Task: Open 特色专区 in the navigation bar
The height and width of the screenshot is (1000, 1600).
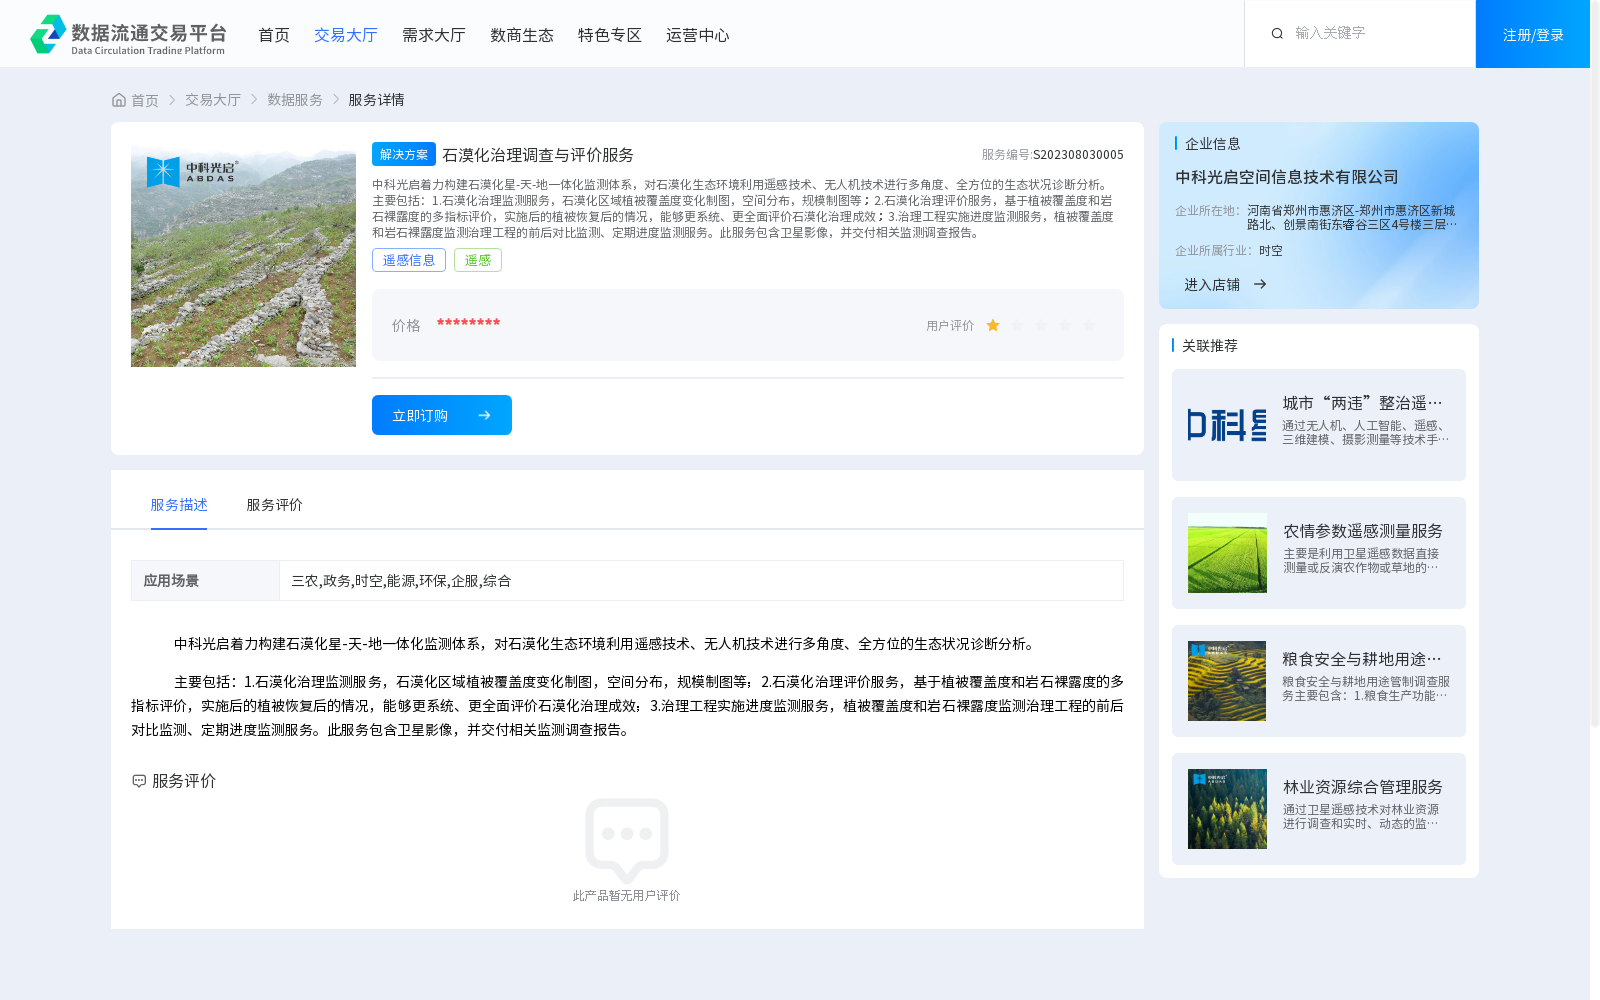Action: pyautogui.click(x=610, y=35)
